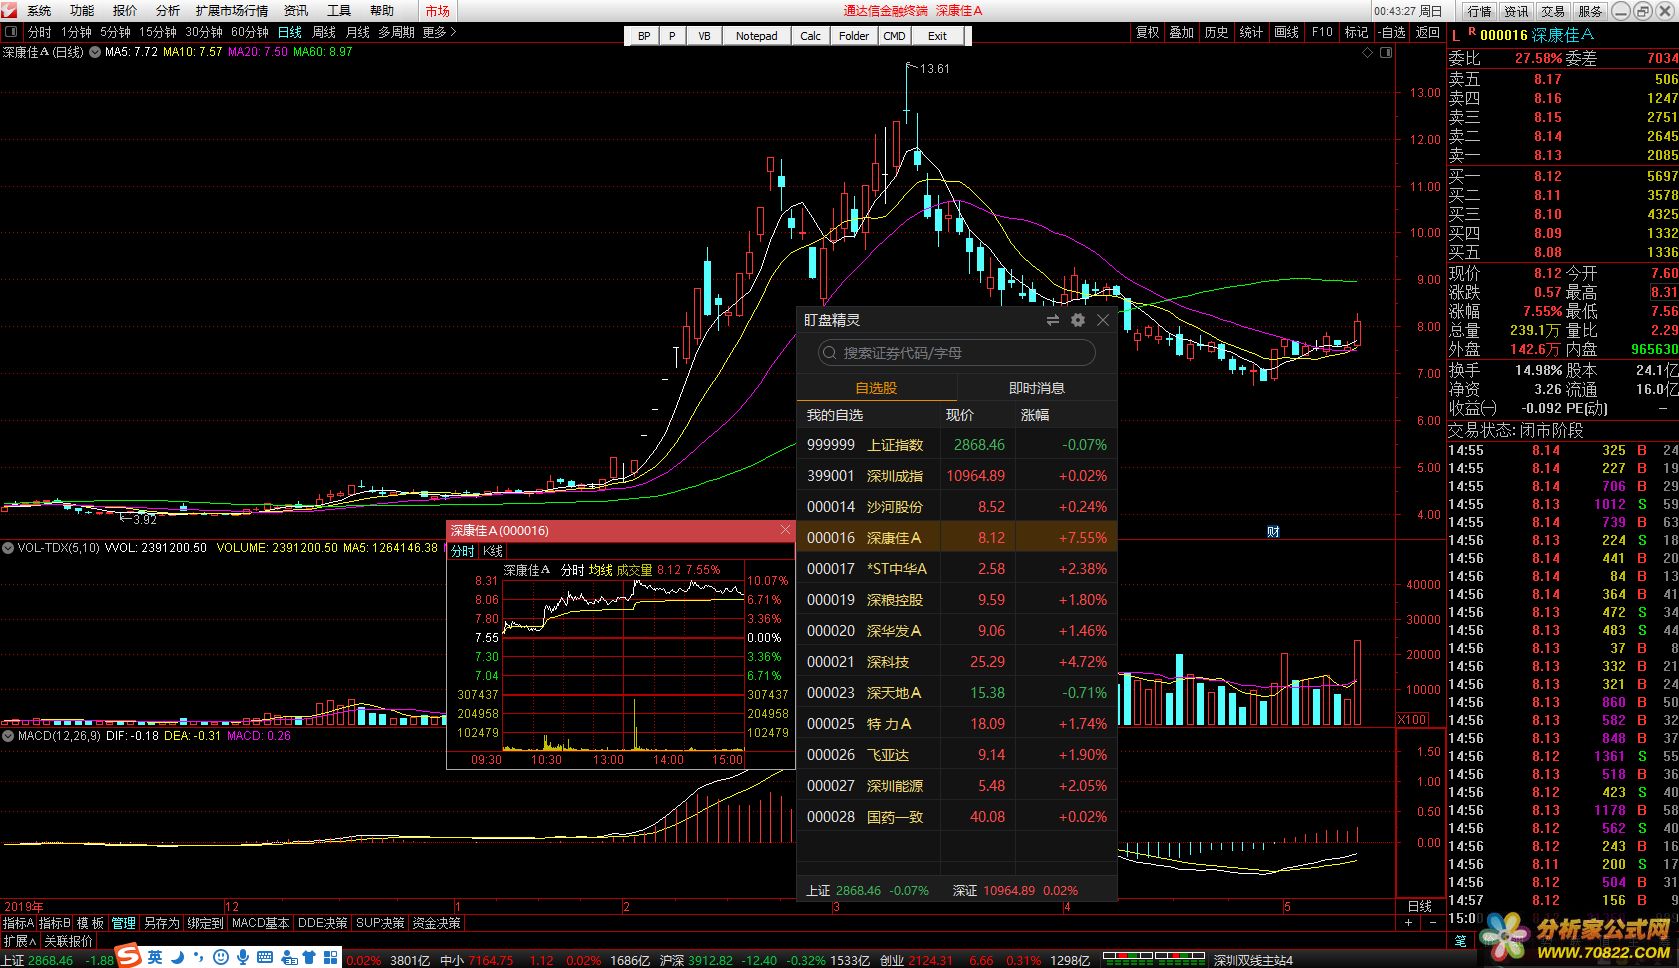Open the 盯盘精灵 settings gear
1679x968 pixels.
(x=1077, y=320)
